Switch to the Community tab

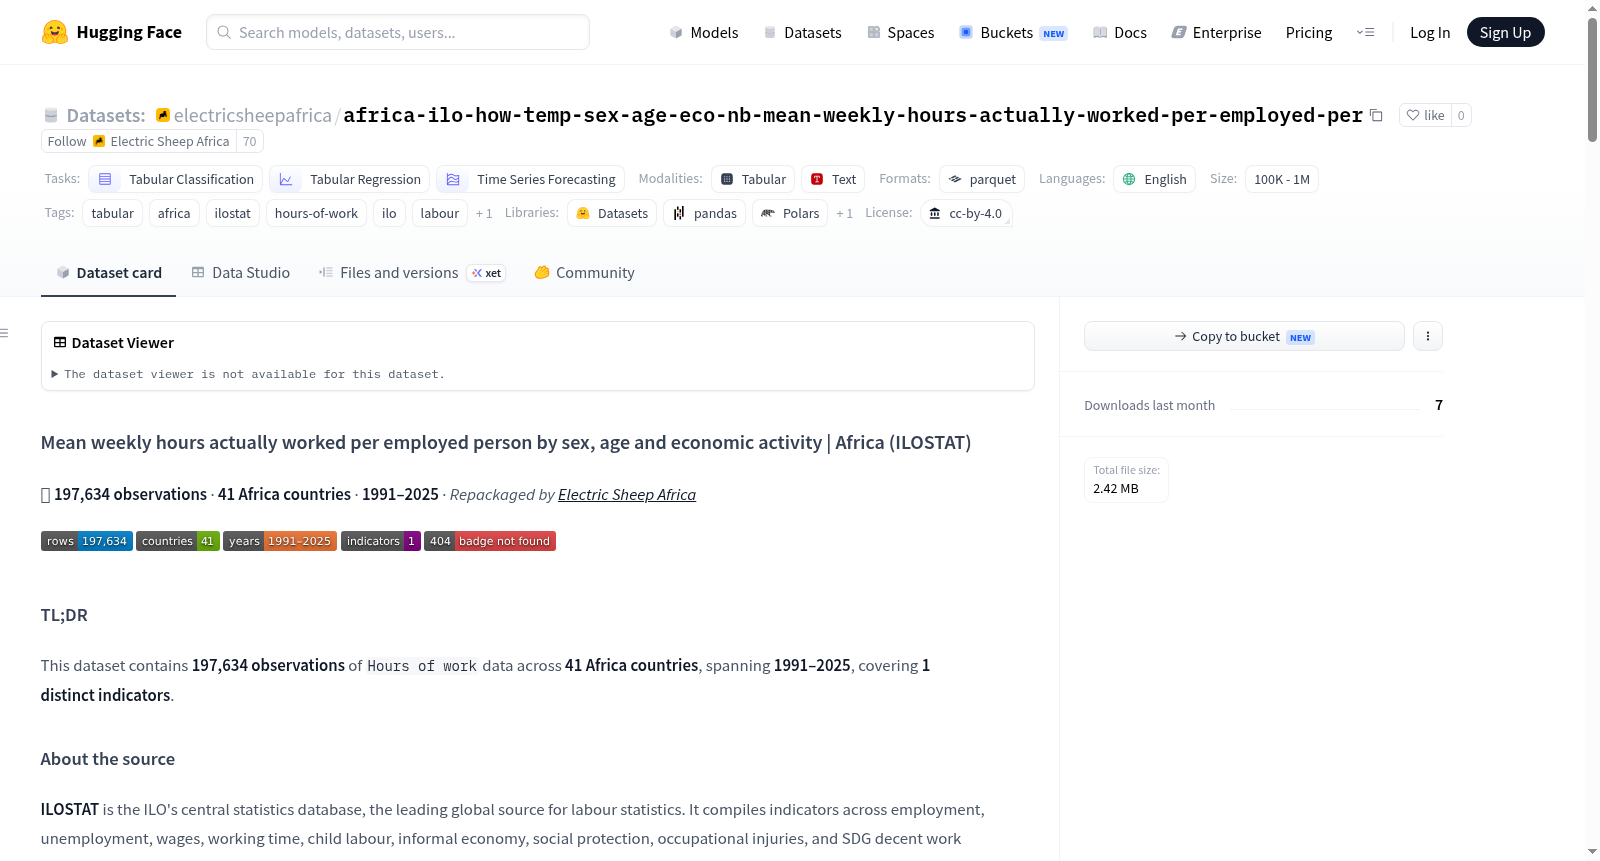pyautogui.click(x=584, y=273)
